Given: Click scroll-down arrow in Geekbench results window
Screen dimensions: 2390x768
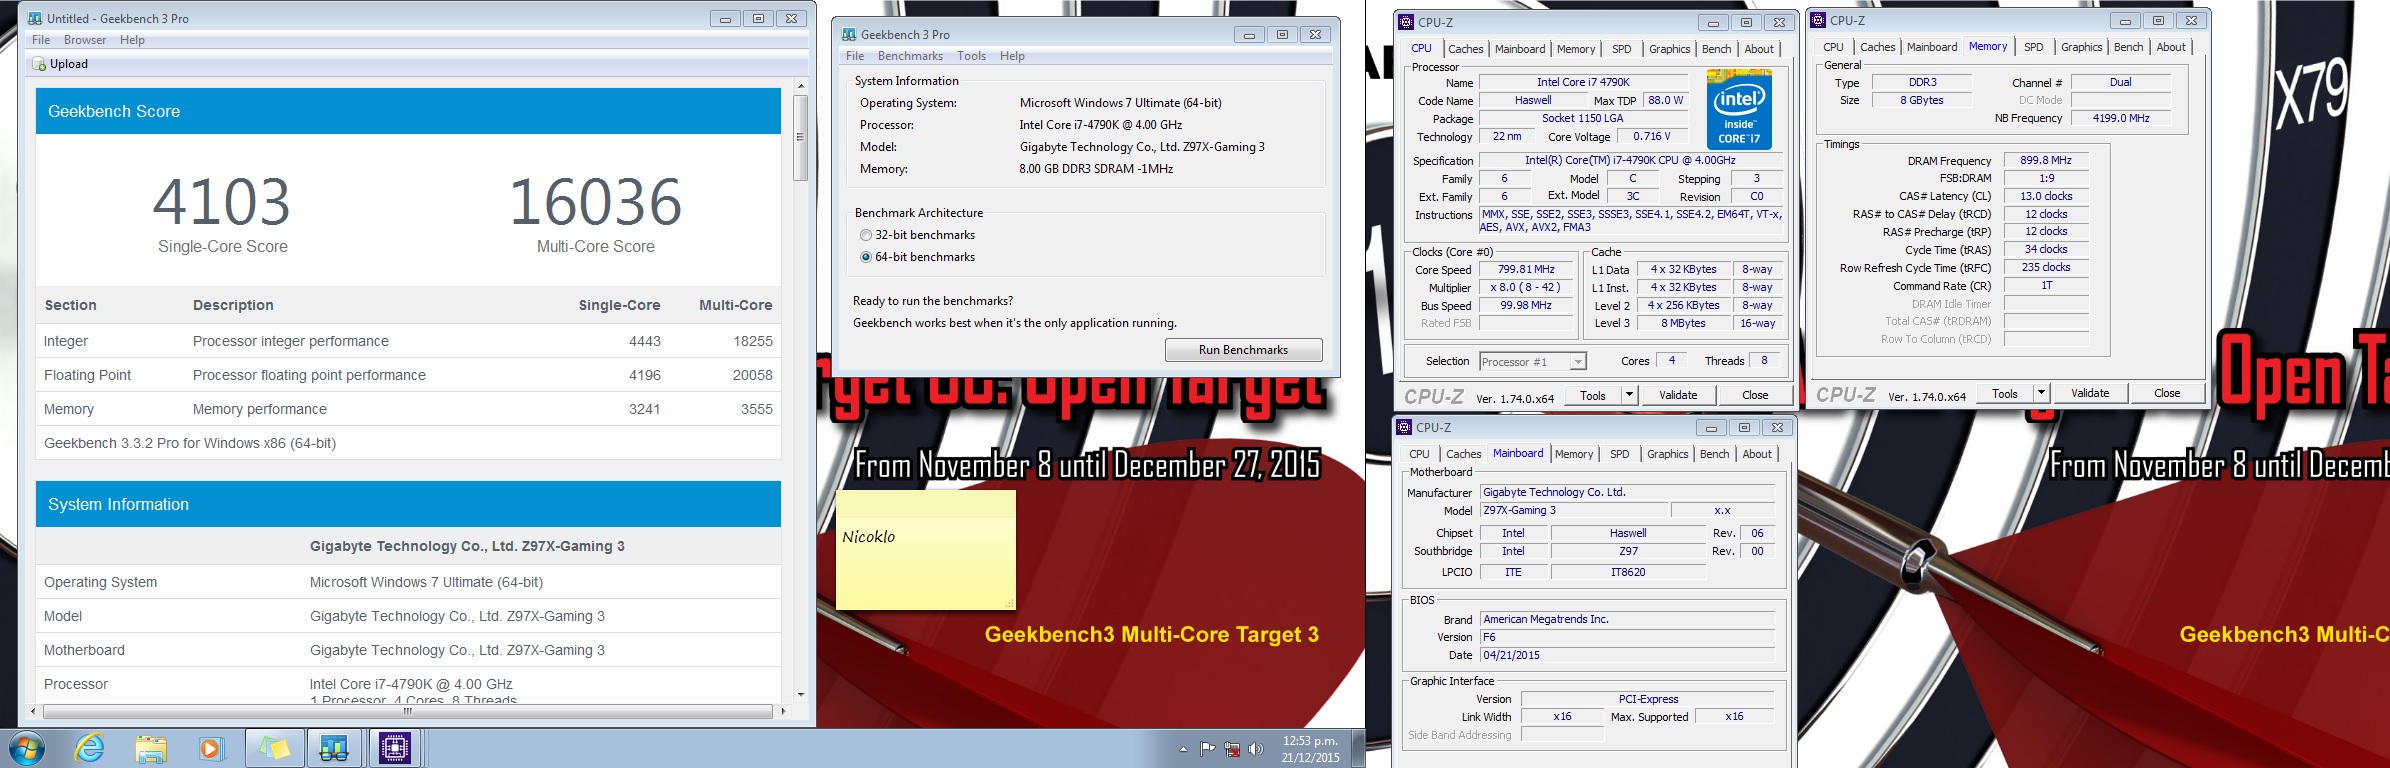Looking at the screenshot, I should click(801, 694).
